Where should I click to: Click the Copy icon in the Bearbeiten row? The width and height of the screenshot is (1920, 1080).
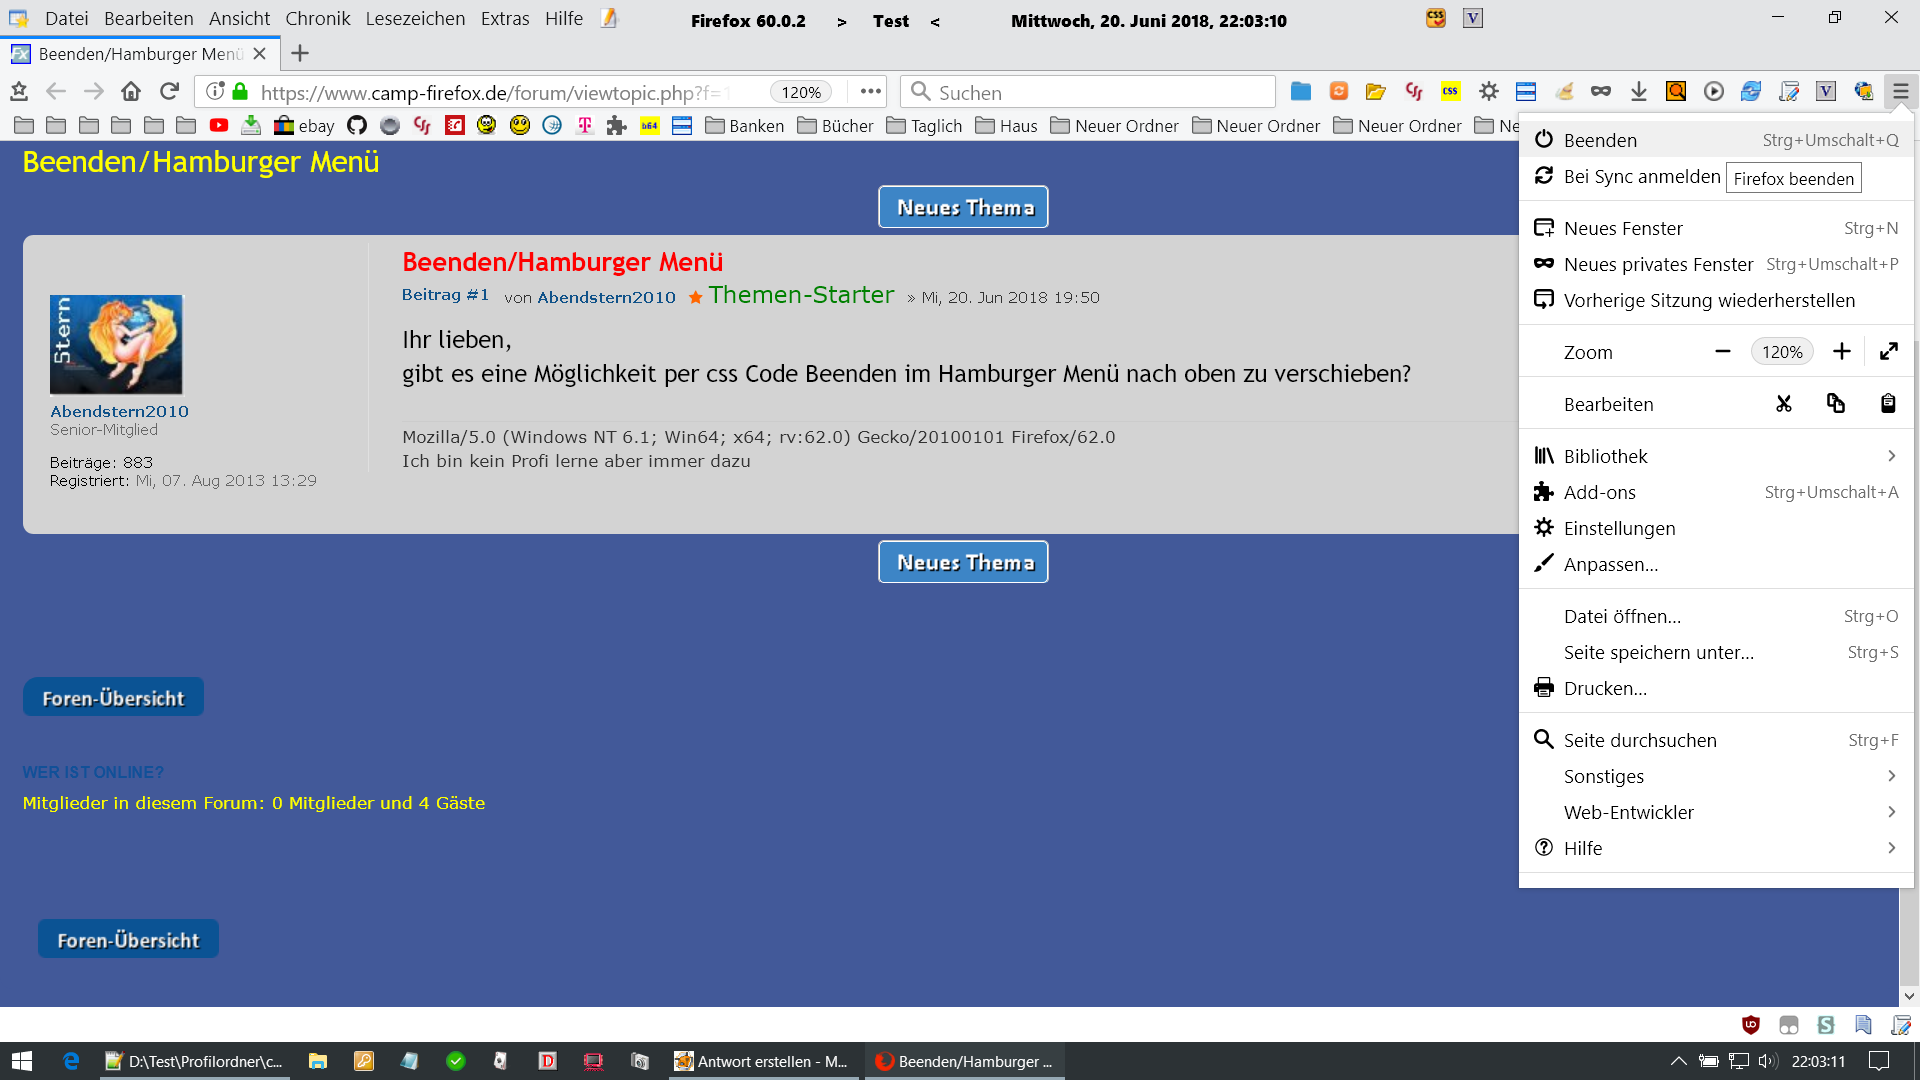click(1836, 404)
